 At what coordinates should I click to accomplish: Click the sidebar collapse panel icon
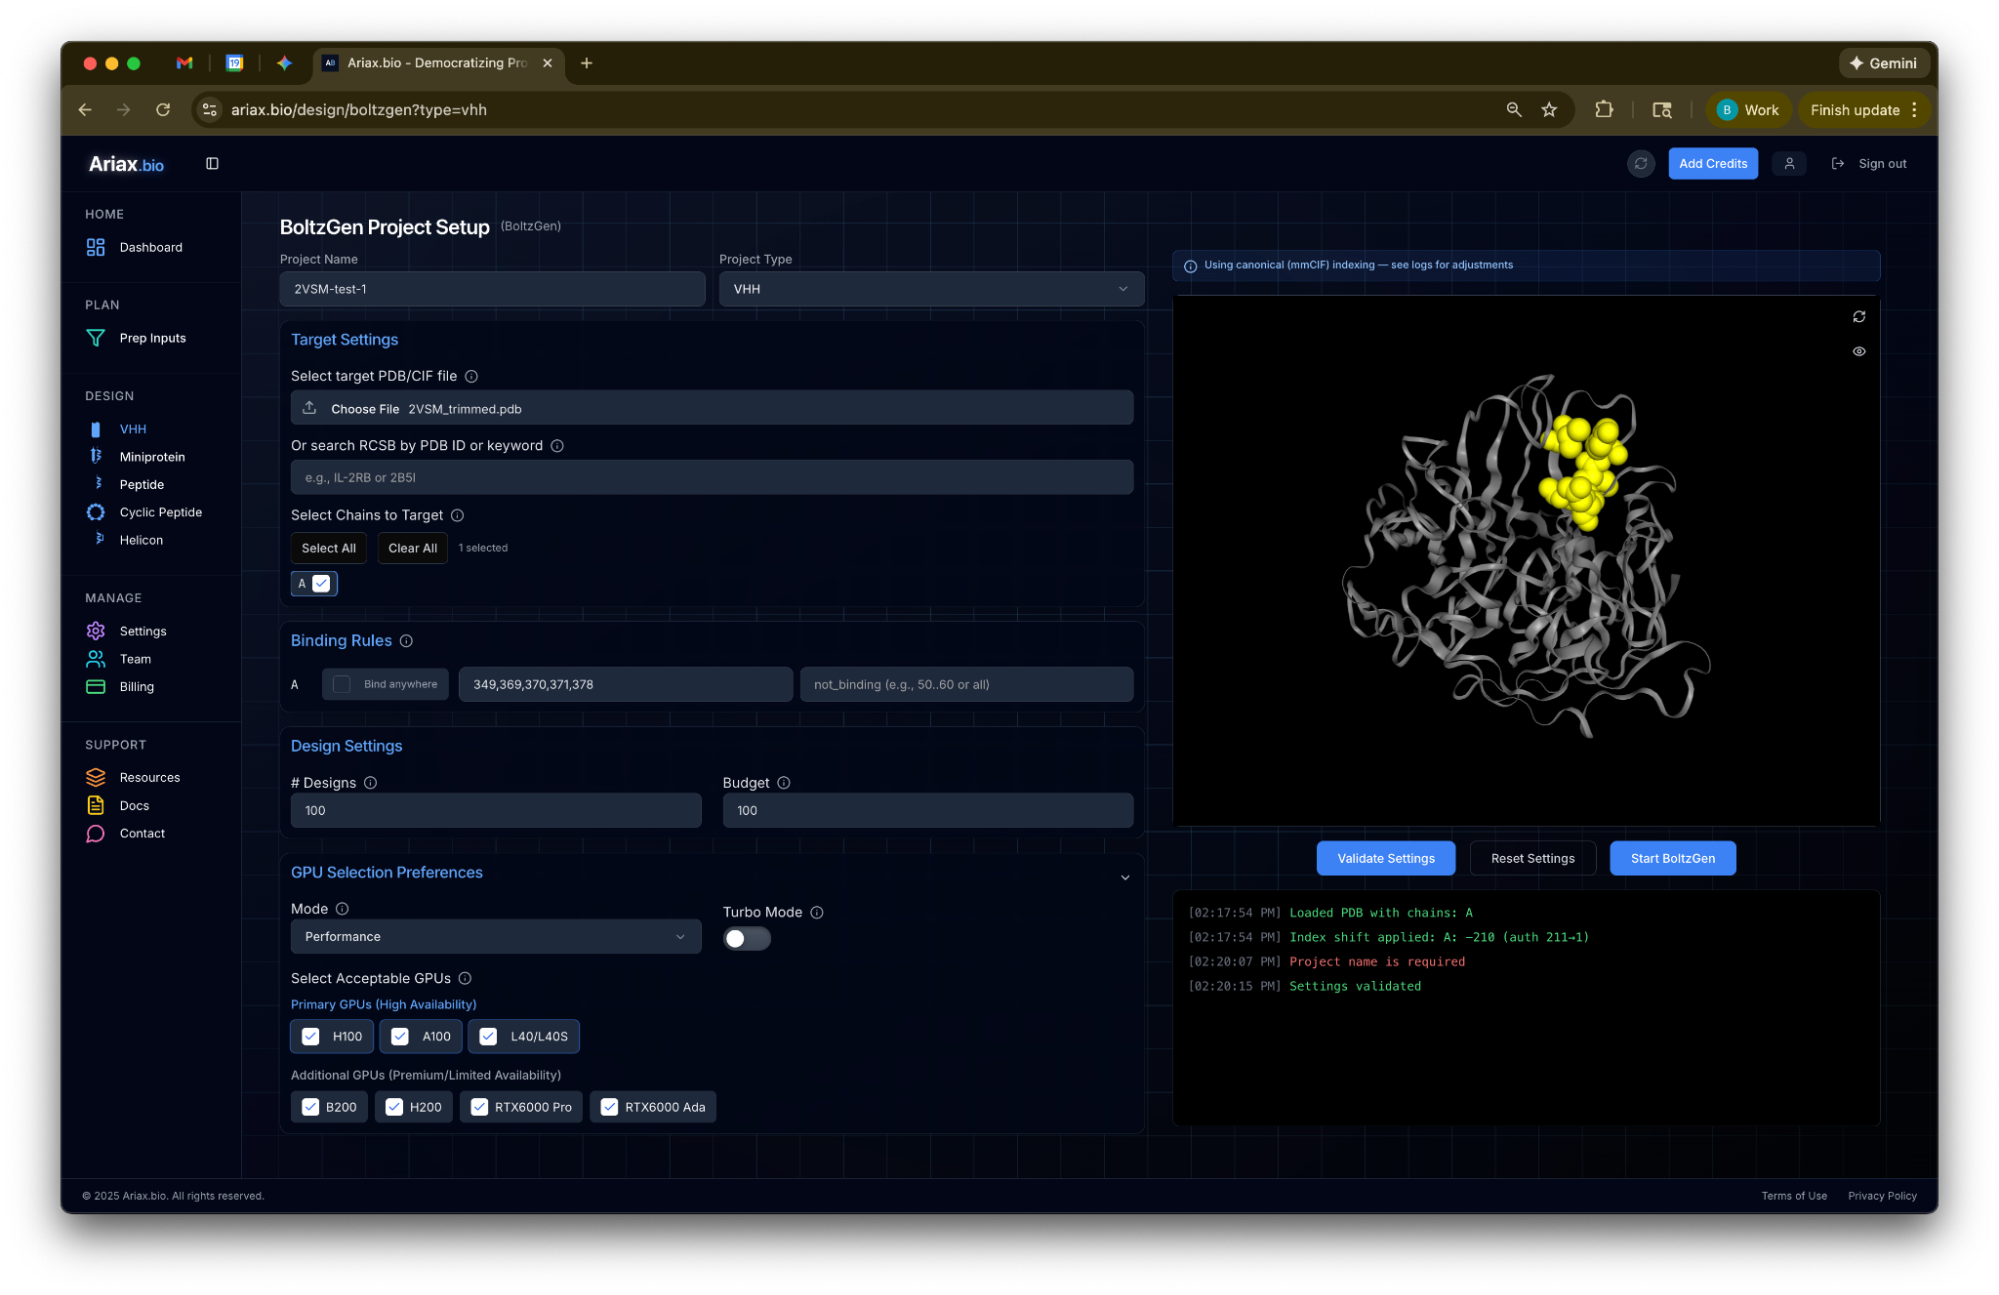212,164
